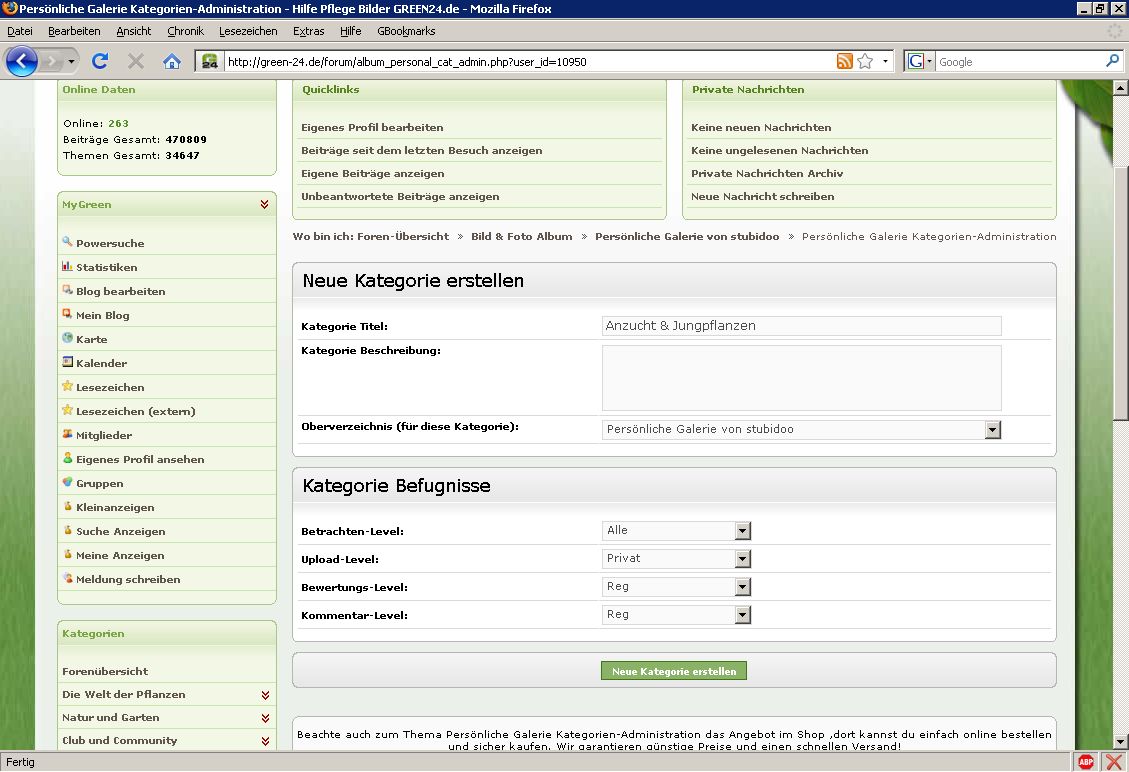Bookmark the page with the star icon

click(865, 62)
